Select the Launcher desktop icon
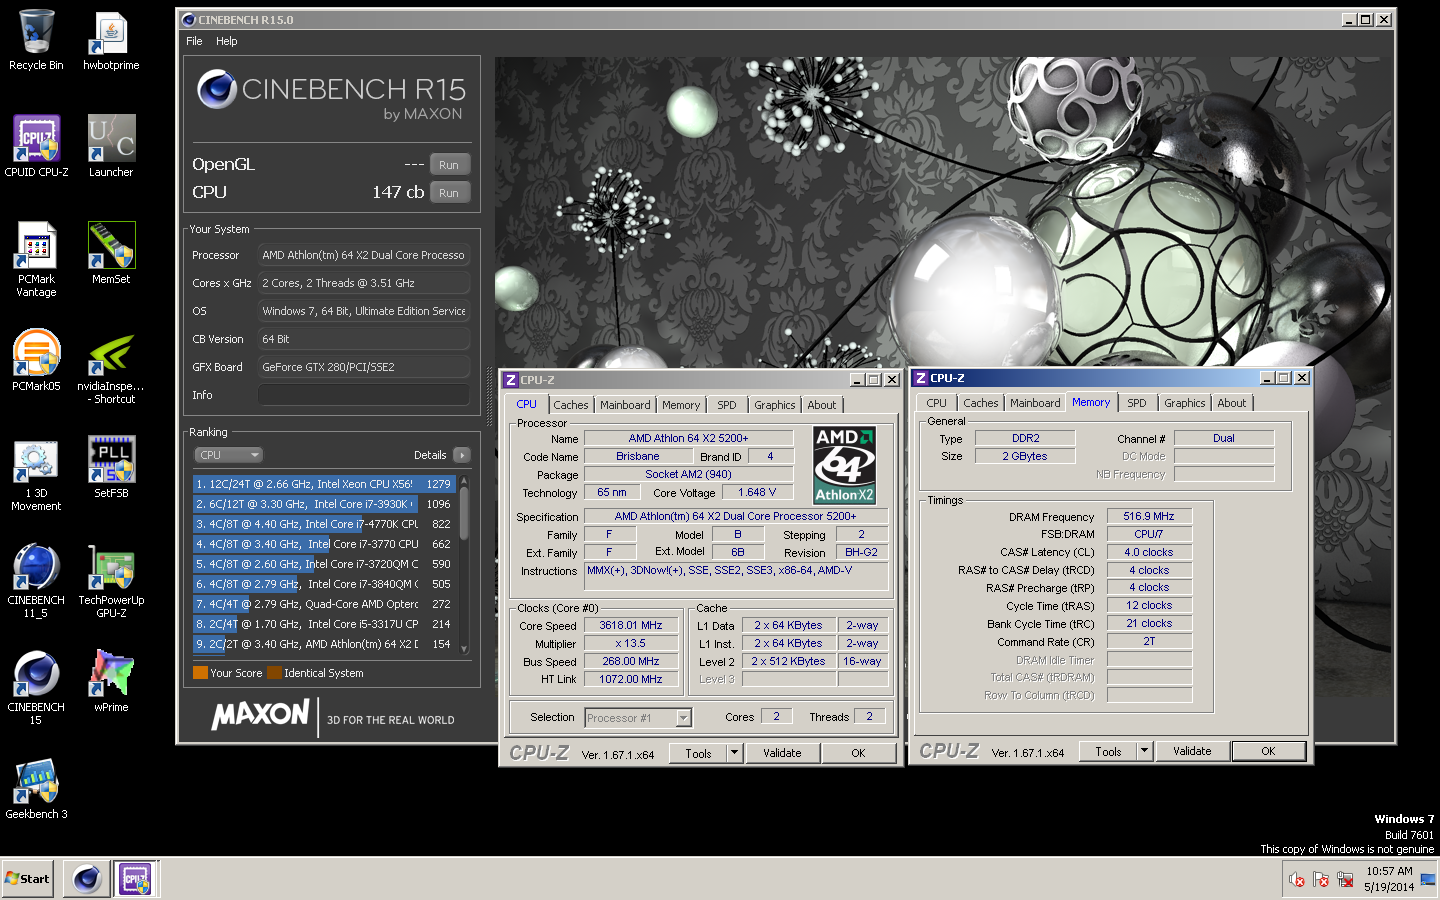The height and width of the screenshot is (900, 1440). [x=111, y=146]
